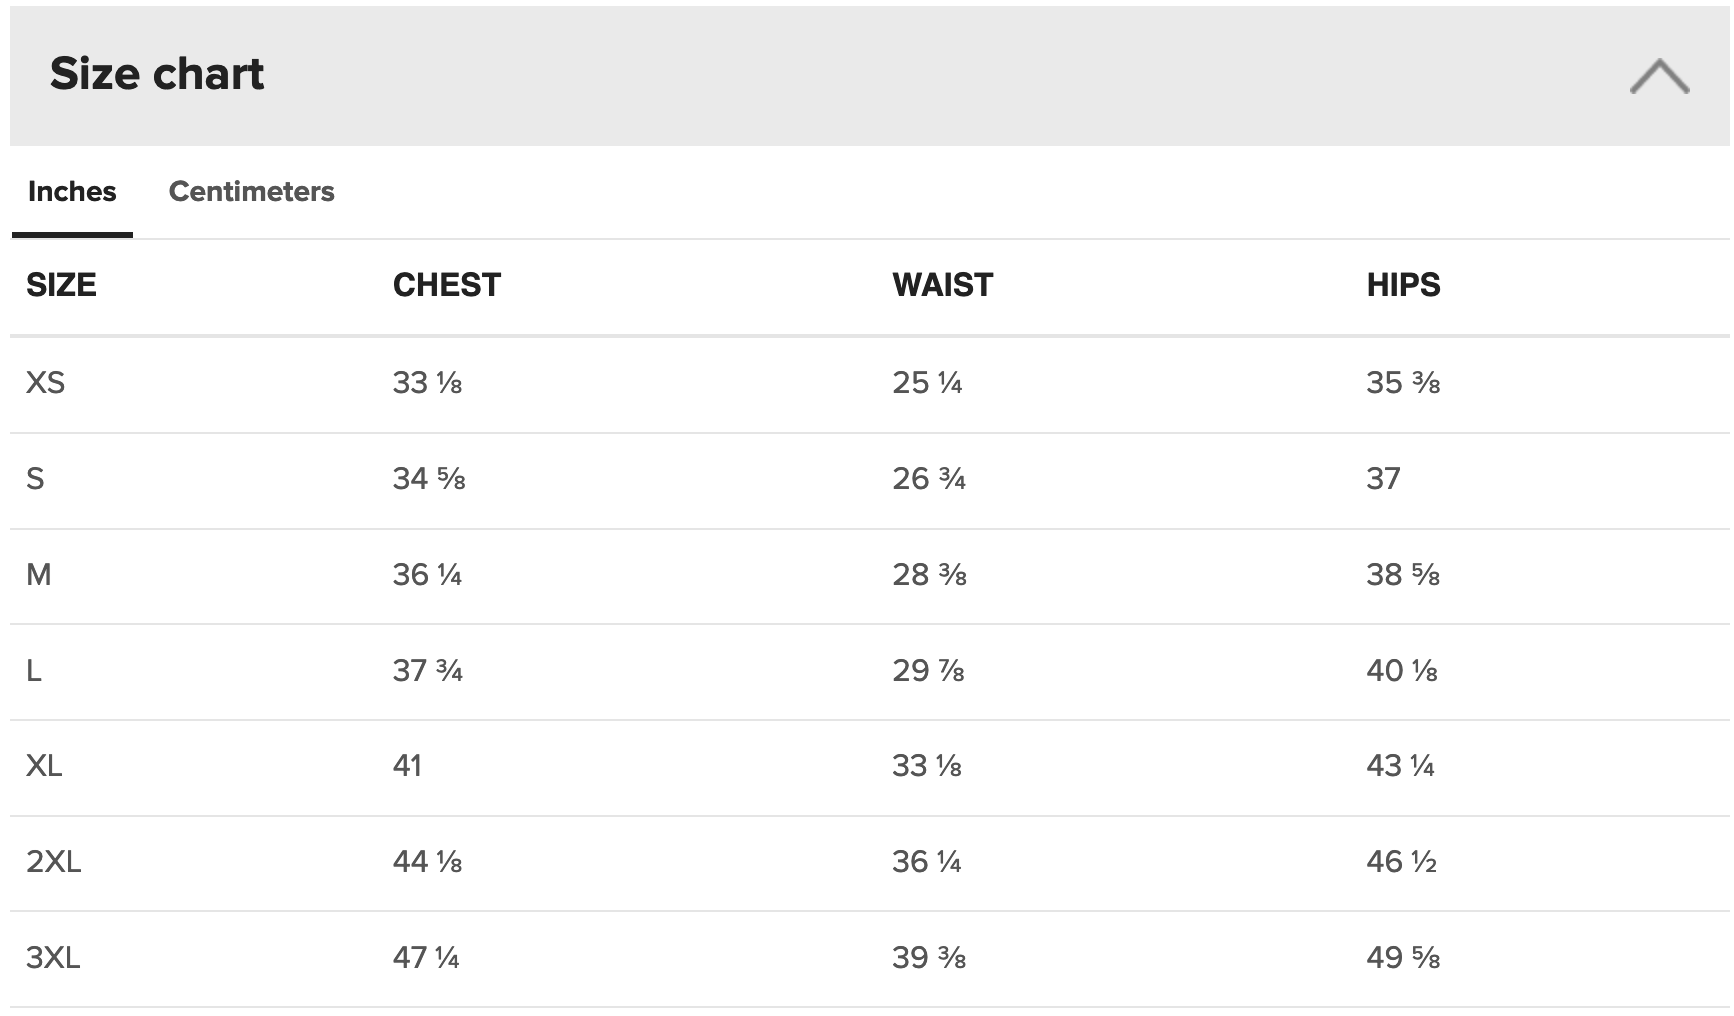
Task: Click the CHEST column header
Action: pos(446,285)
